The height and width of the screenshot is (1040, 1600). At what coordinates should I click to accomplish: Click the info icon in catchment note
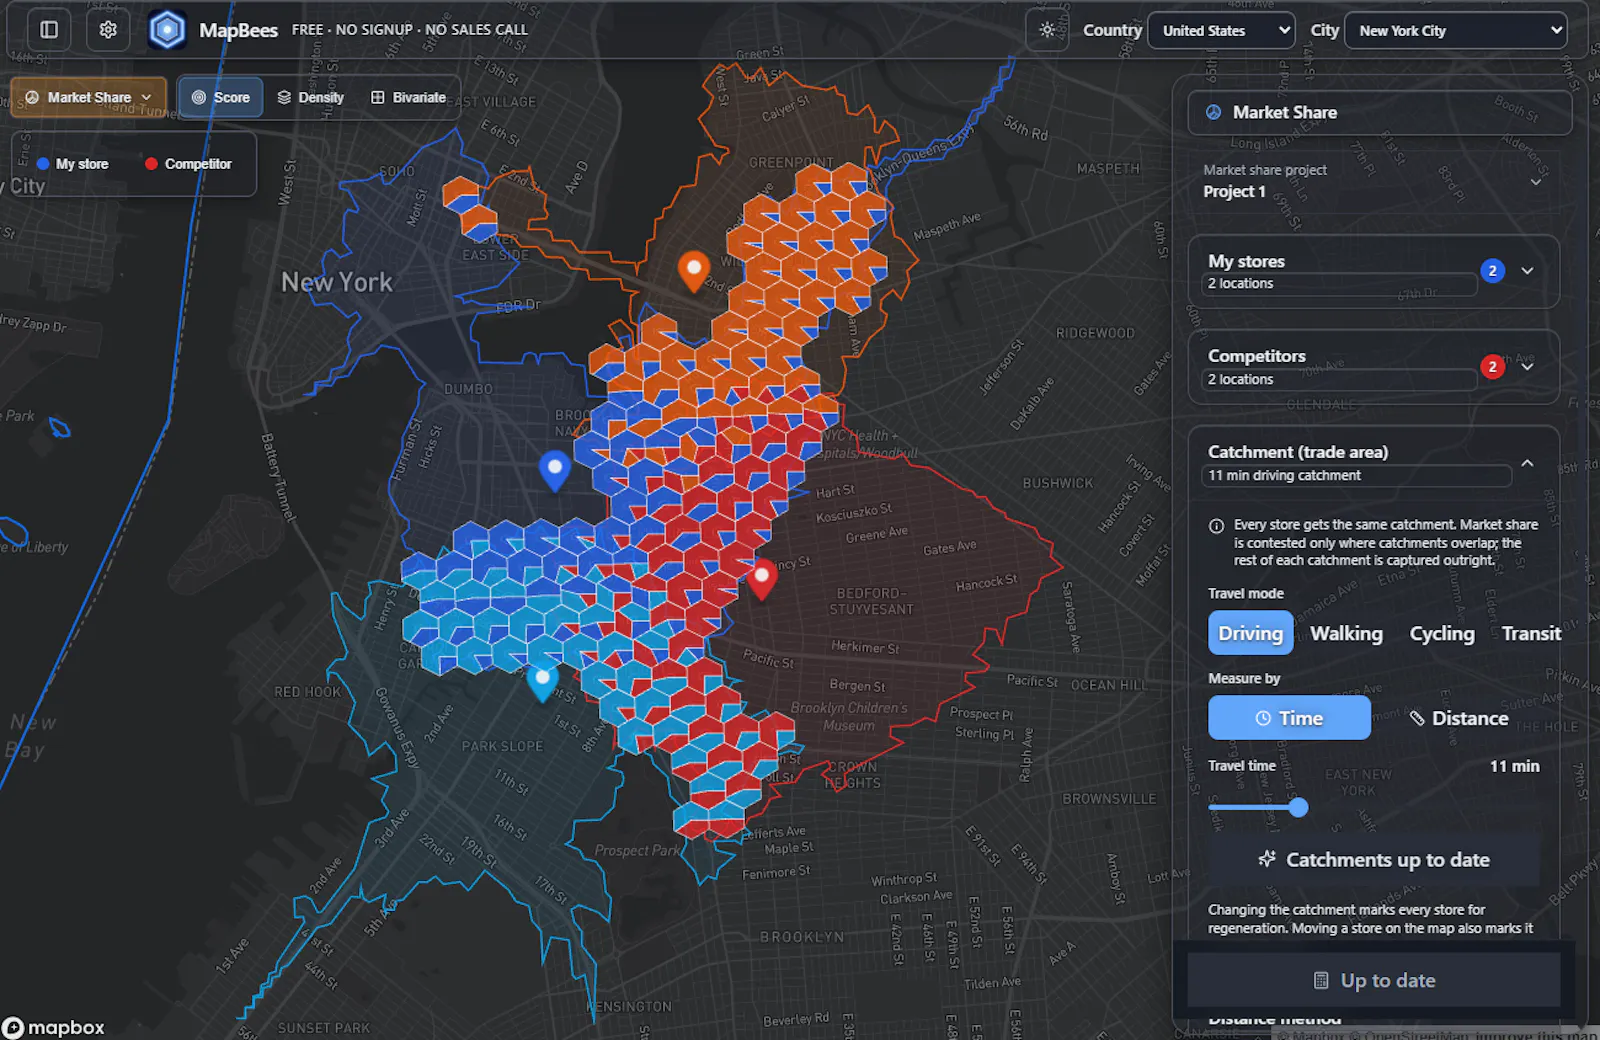(1216, 526)
